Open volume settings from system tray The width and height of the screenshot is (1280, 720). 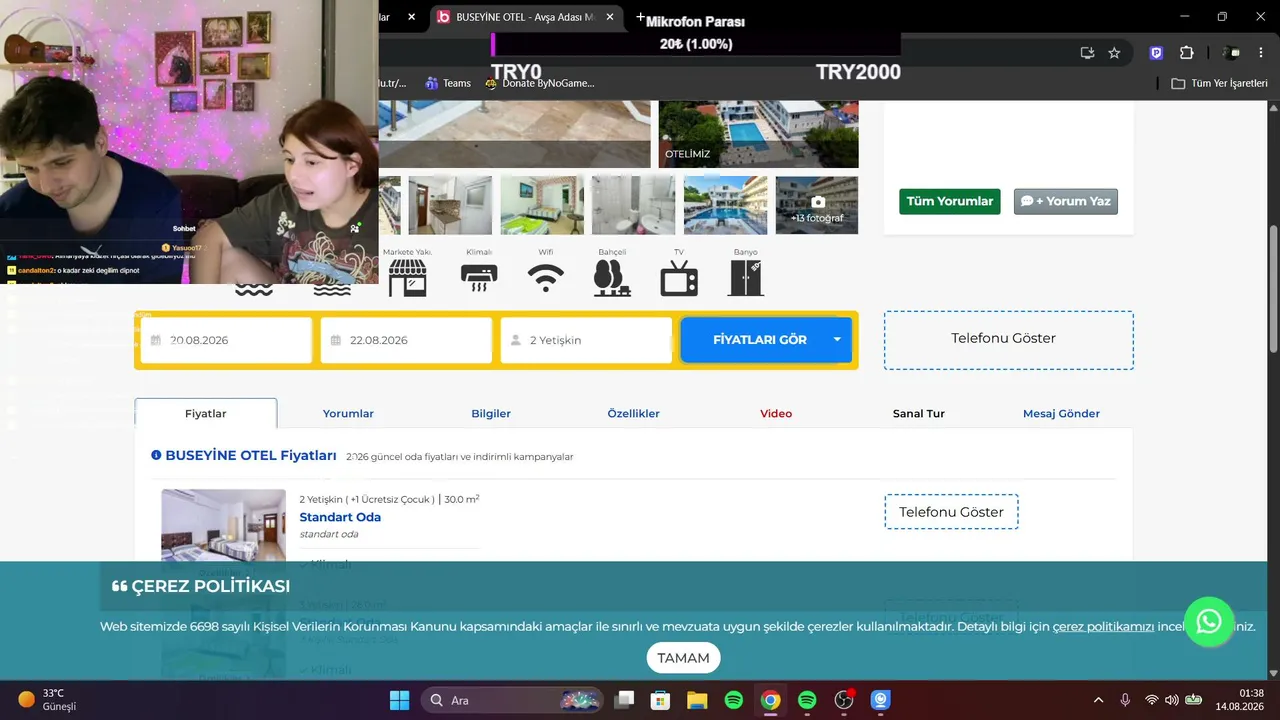1171,700
